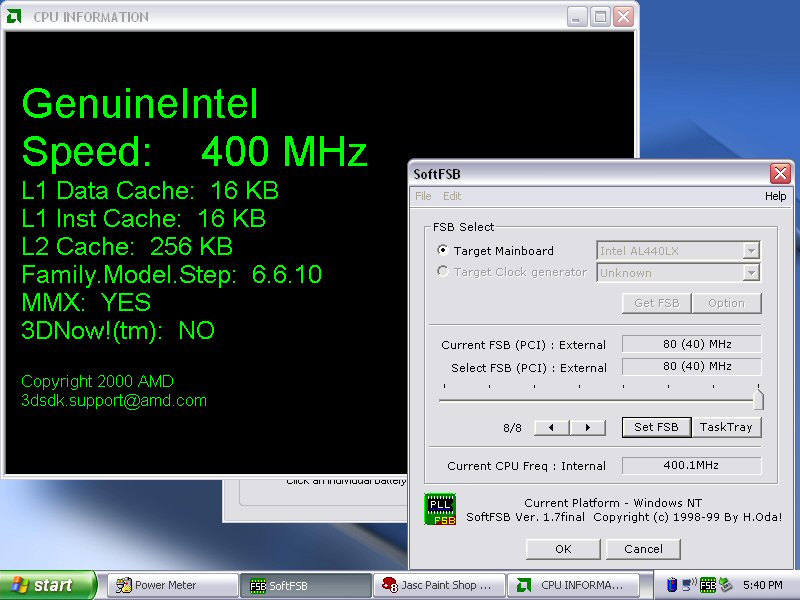Image resolution: width=800 pixels, height=600 pixels.
Task: Open the File menu in SoftFSB
Action: pos(423,196)
